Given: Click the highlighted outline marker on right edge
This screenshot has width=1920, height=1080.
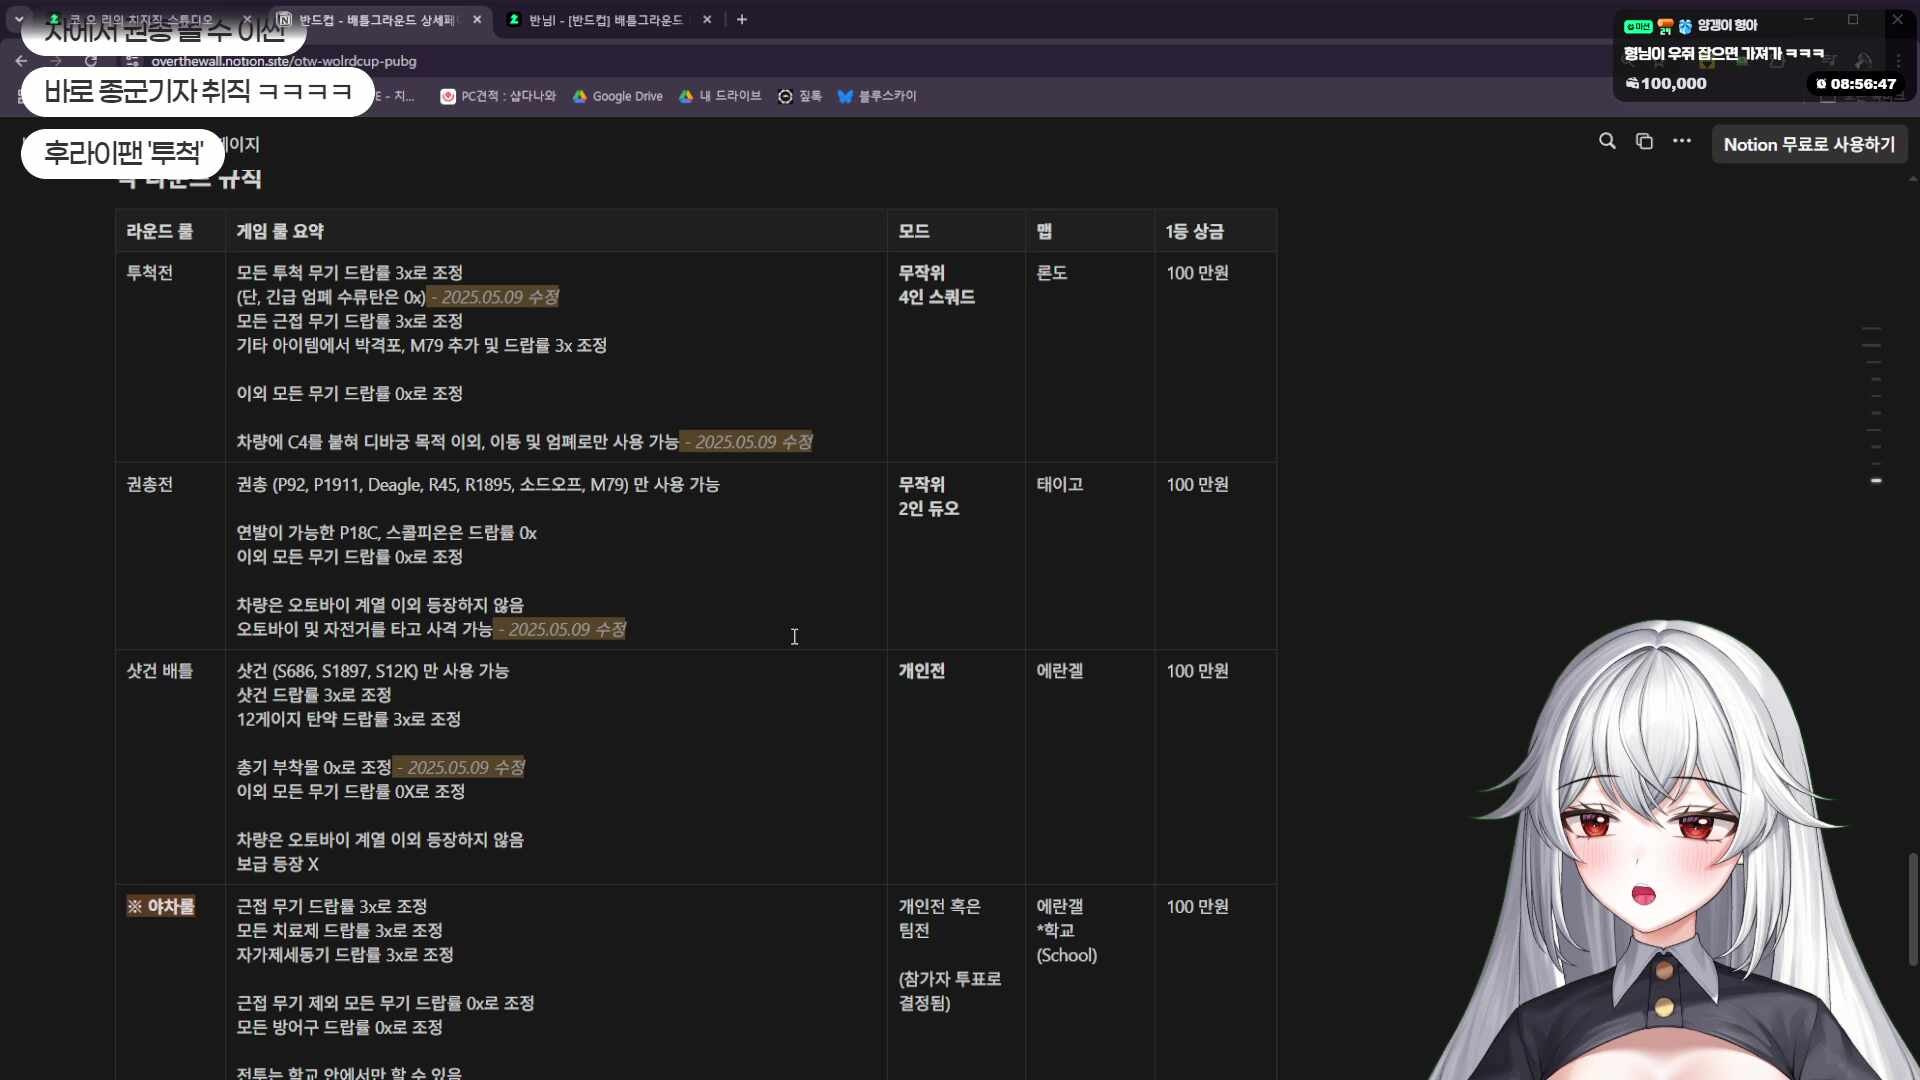Looking at the screenshot, I should [x=1876, y=481].
